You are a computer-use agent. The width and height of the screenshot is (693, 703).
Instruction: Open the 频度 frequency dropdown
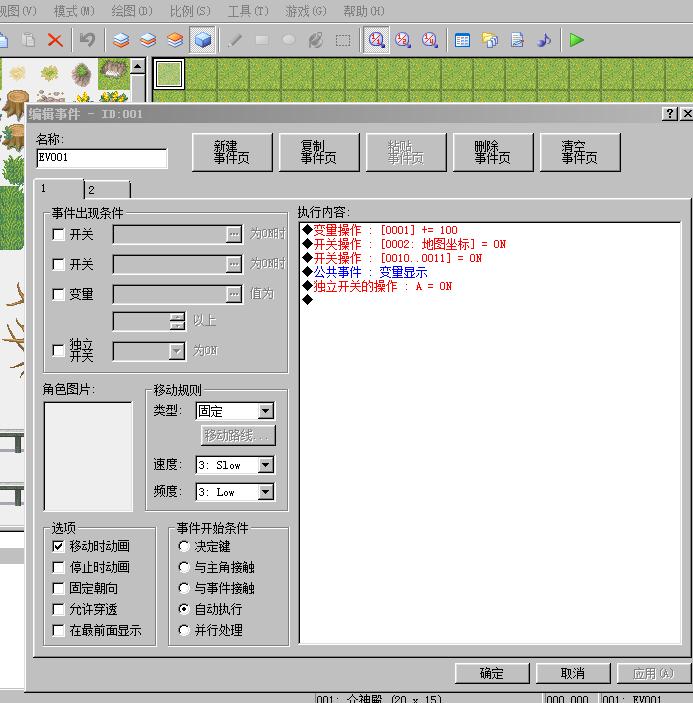[x=265, y=492]
